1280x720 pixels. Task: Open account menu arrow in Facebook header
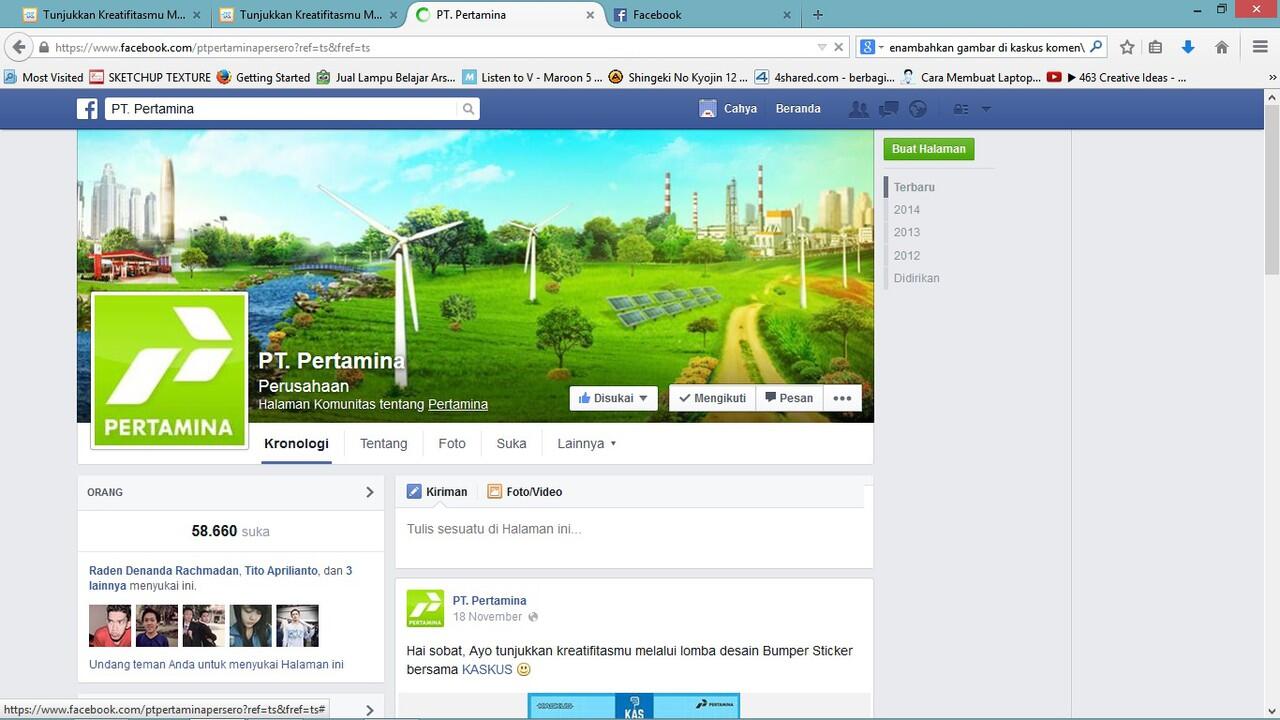986,109
